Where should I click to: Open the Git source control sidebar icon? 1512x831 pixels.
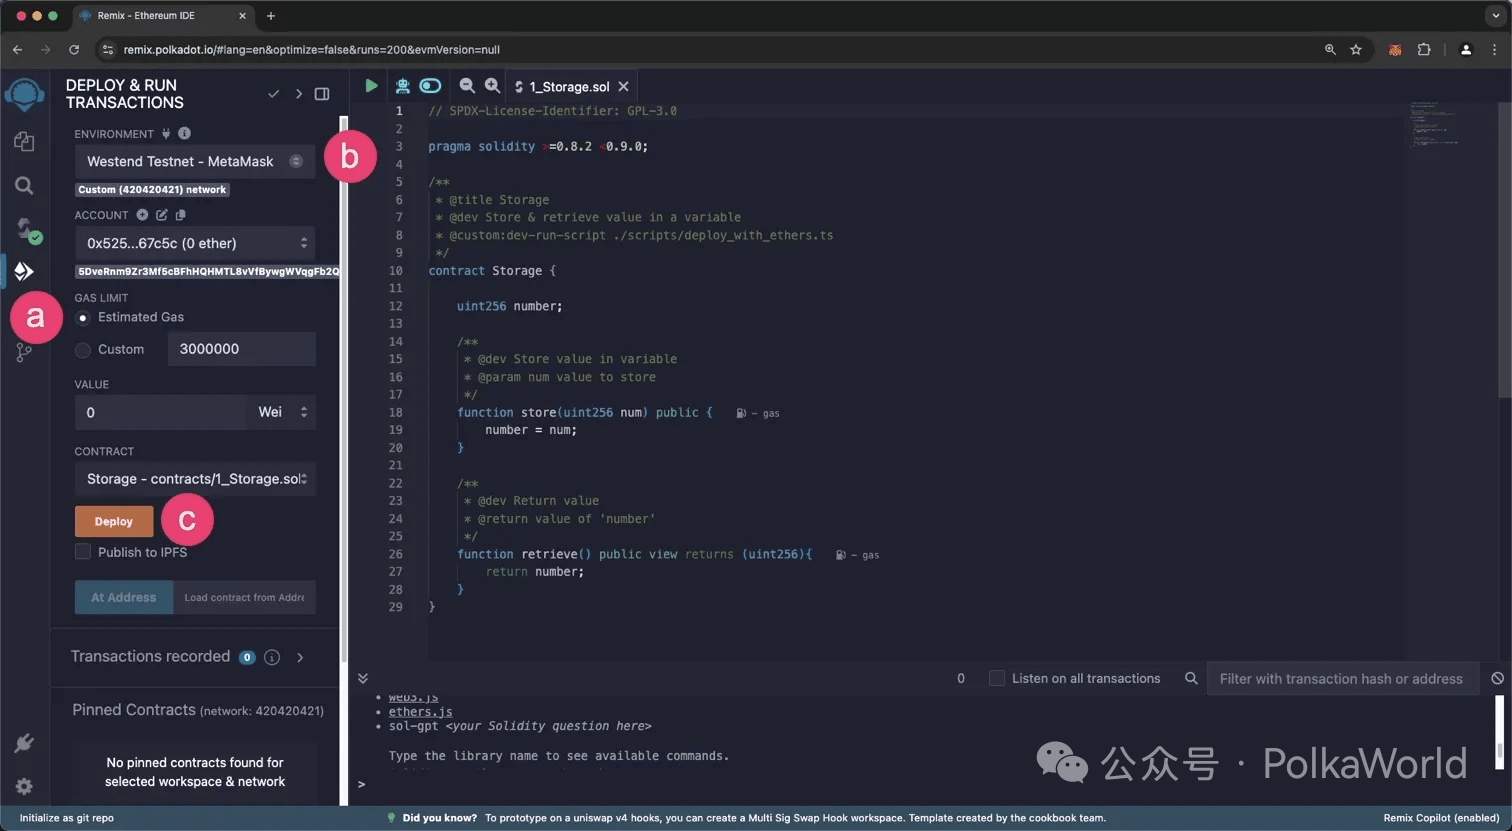(x=24, y=352)
